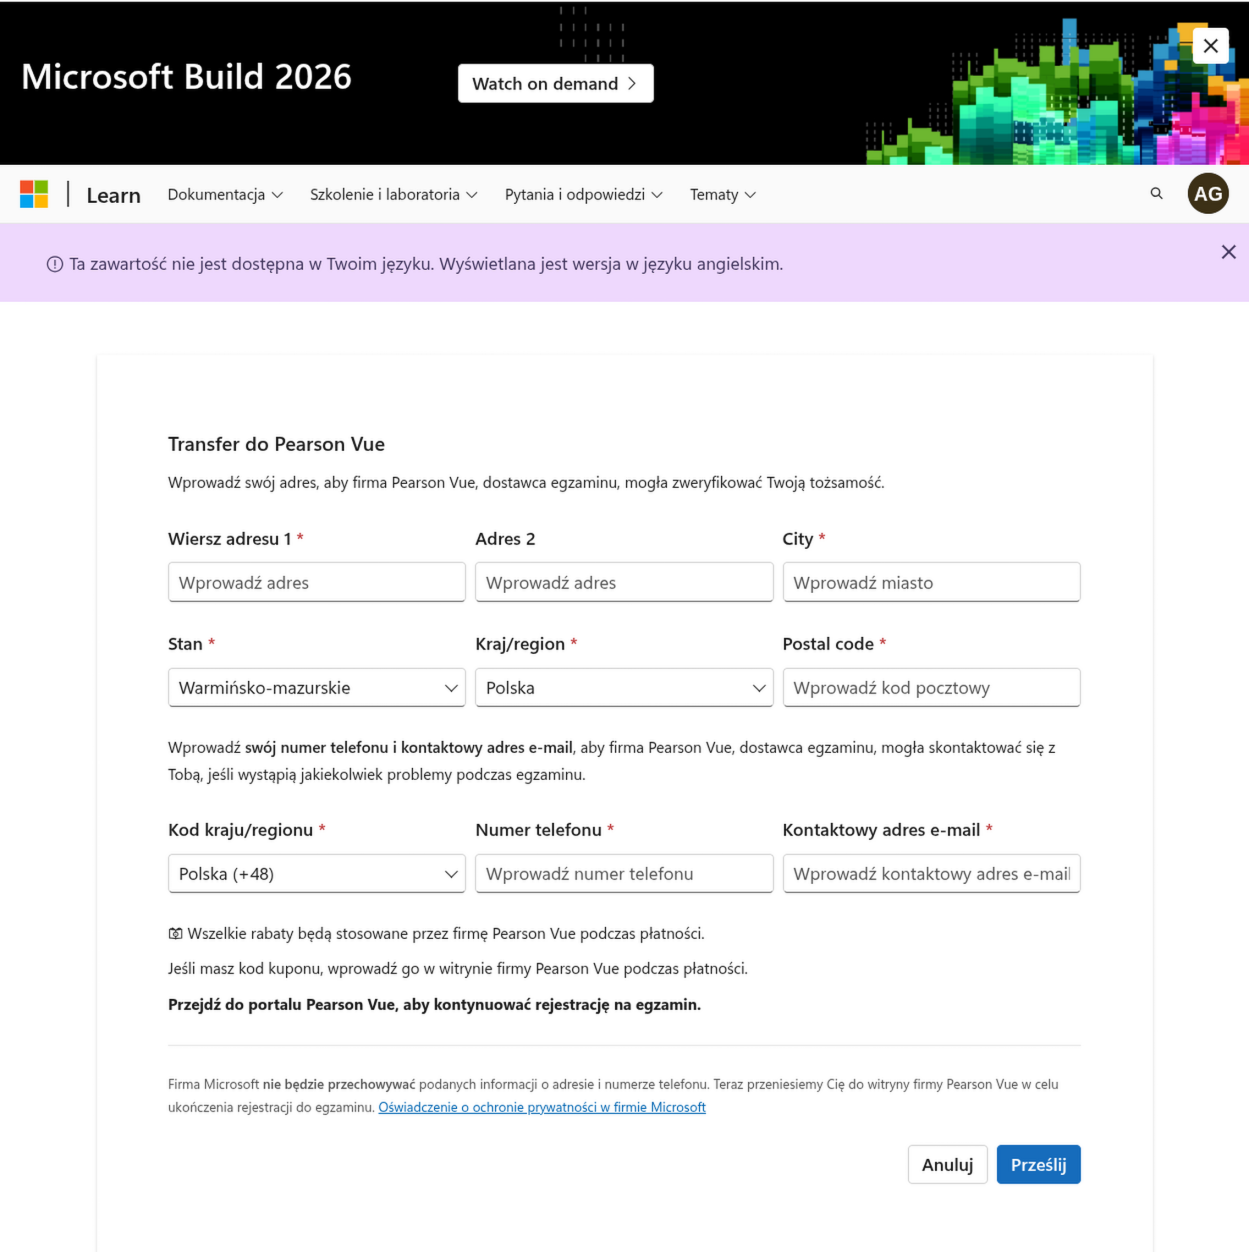
Task: Focus the Wiersz adresu 1 field
Action: [317, 582]
